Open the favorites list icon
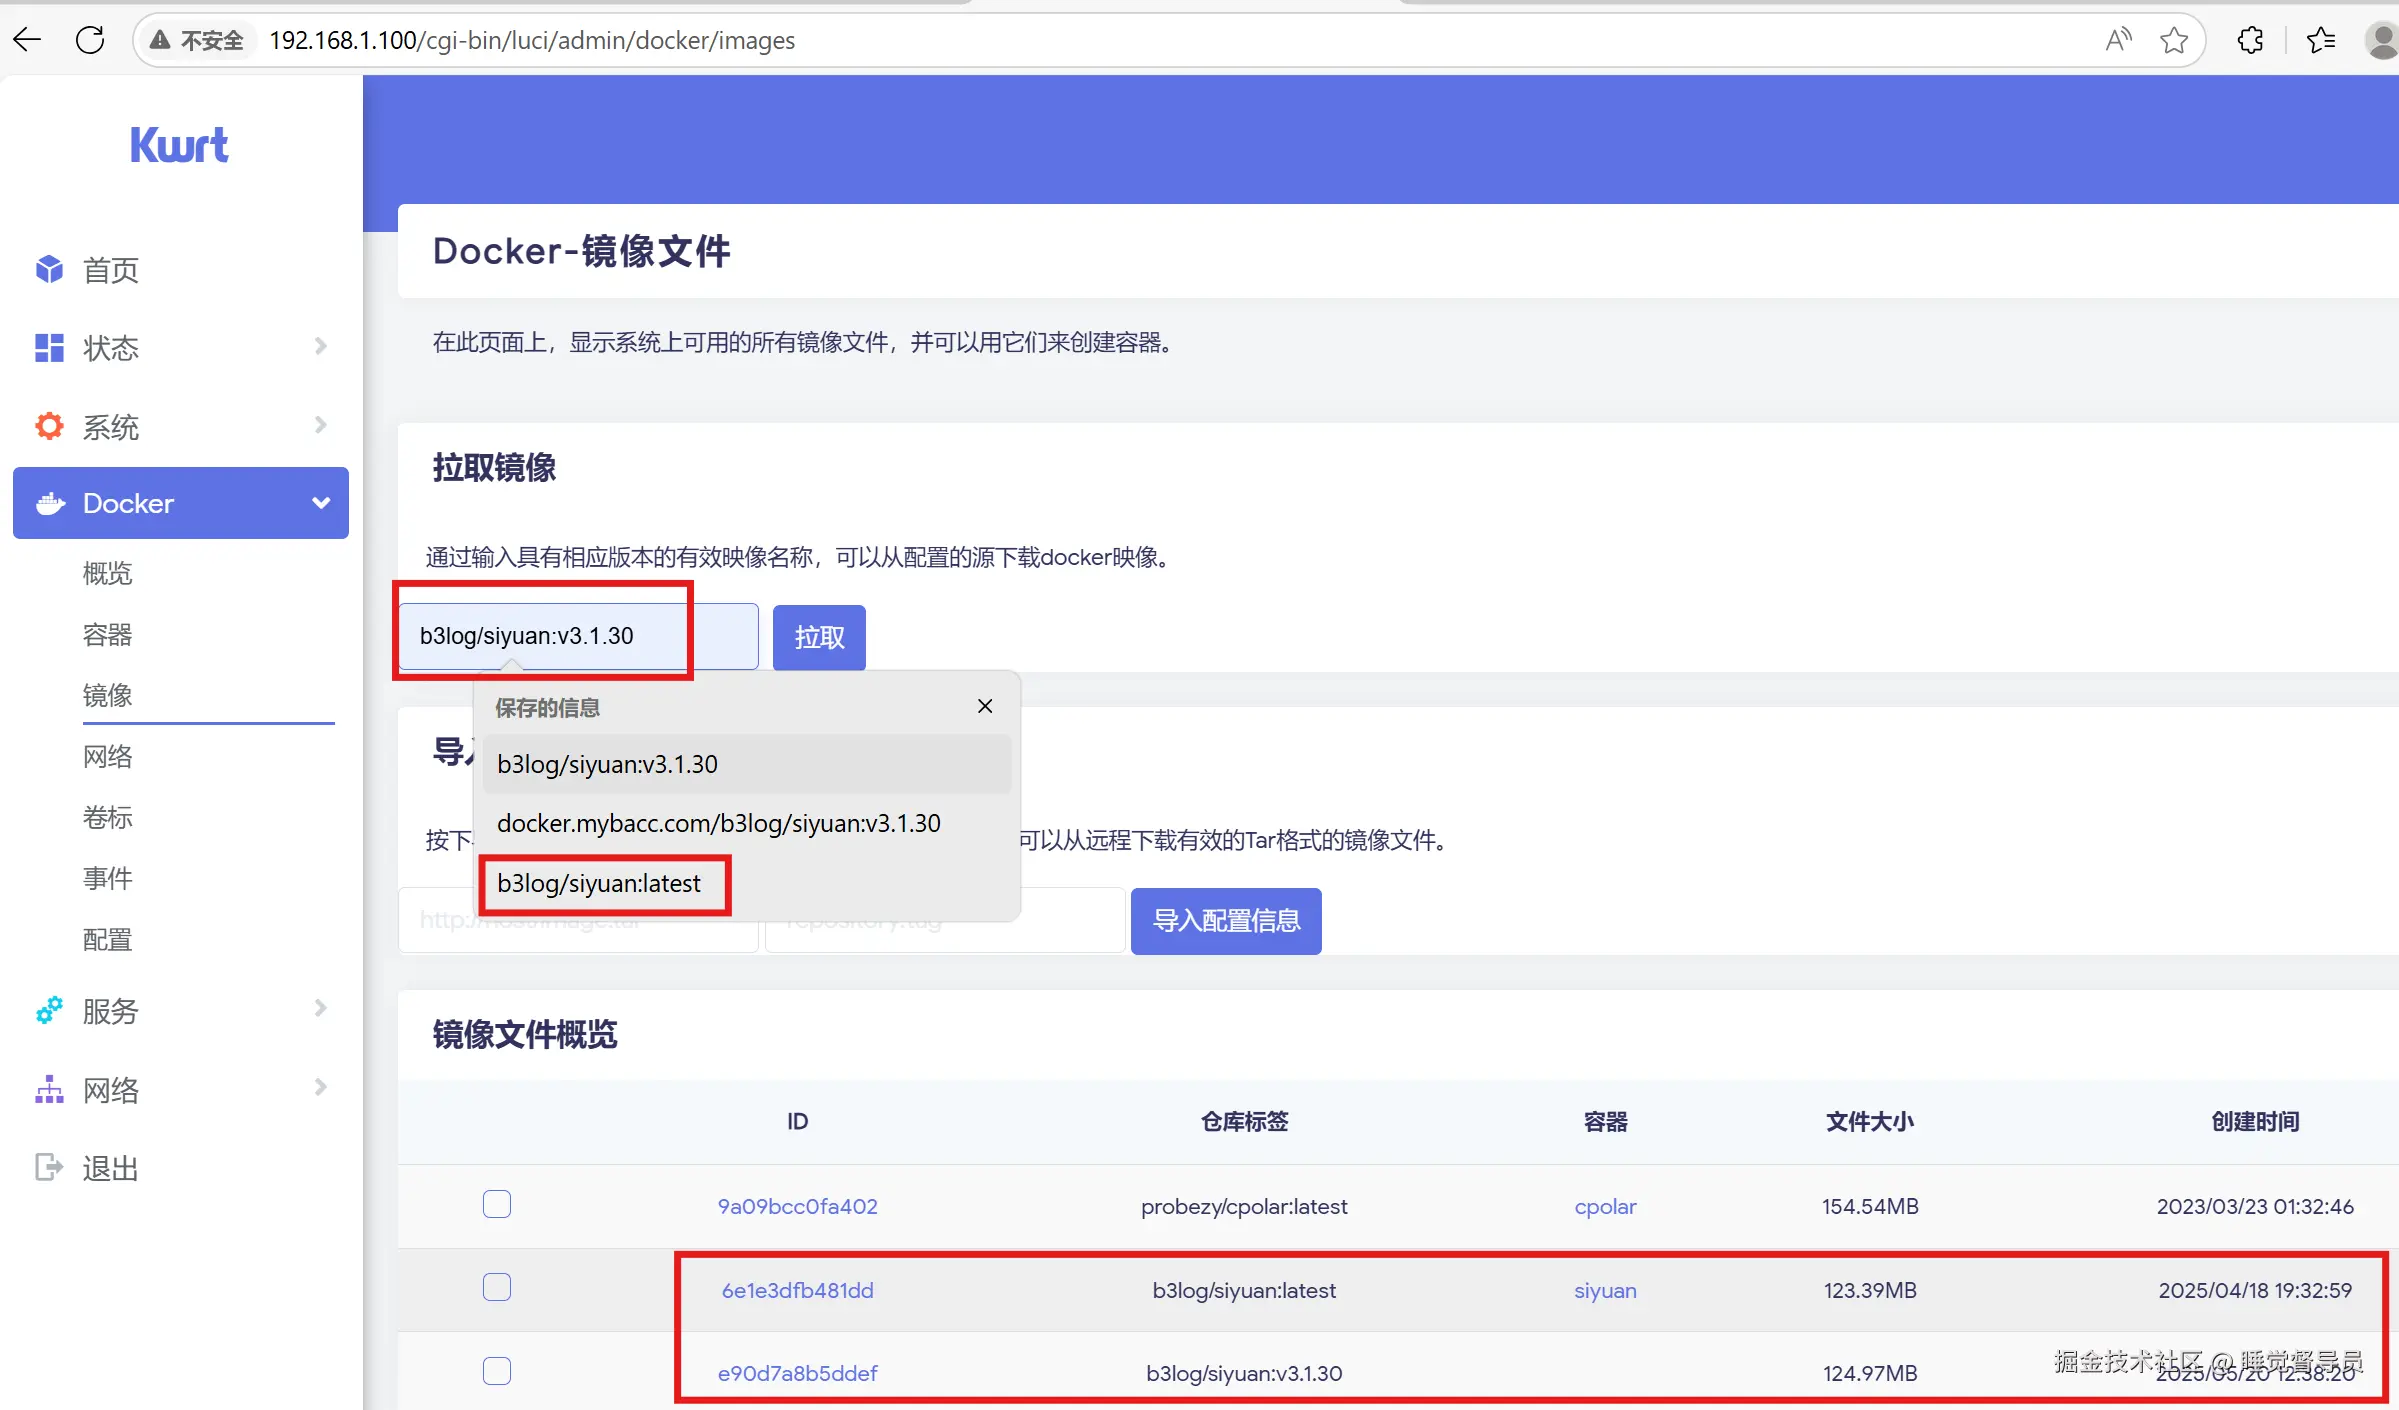The width and height of the screenshot is (2399, 1410). (x=2321, y=40)
